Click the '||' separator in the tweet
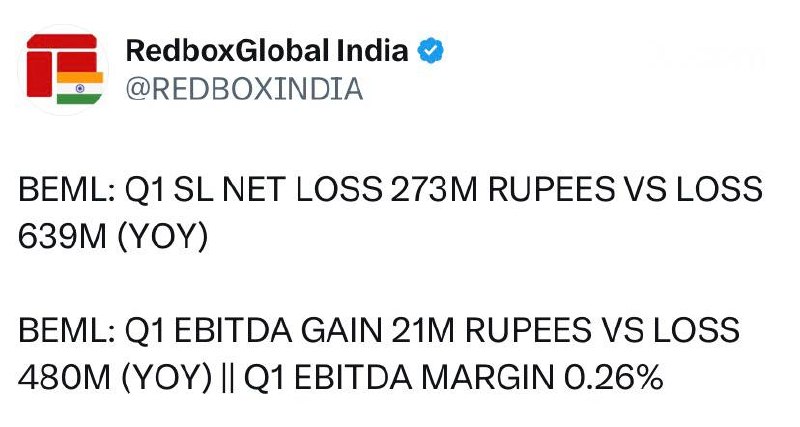Image resolution: width=800 pixels, height=427 pixels. pos(228,378)
